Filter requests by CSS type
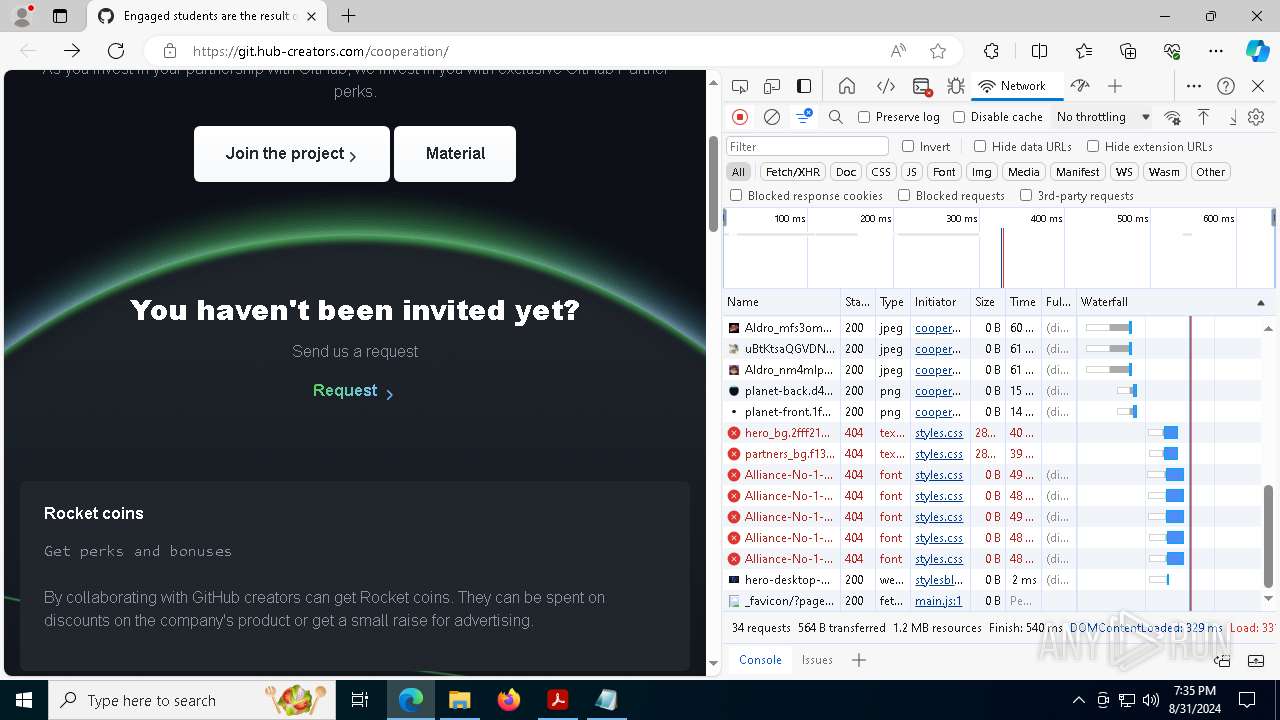This screenshot has height=720, width=1280. pos(880,172)
